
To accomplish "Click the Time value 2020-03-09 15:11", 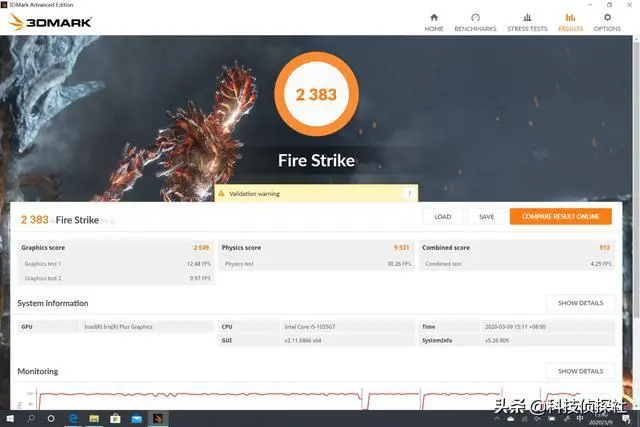I will click(x=515, y=327).
